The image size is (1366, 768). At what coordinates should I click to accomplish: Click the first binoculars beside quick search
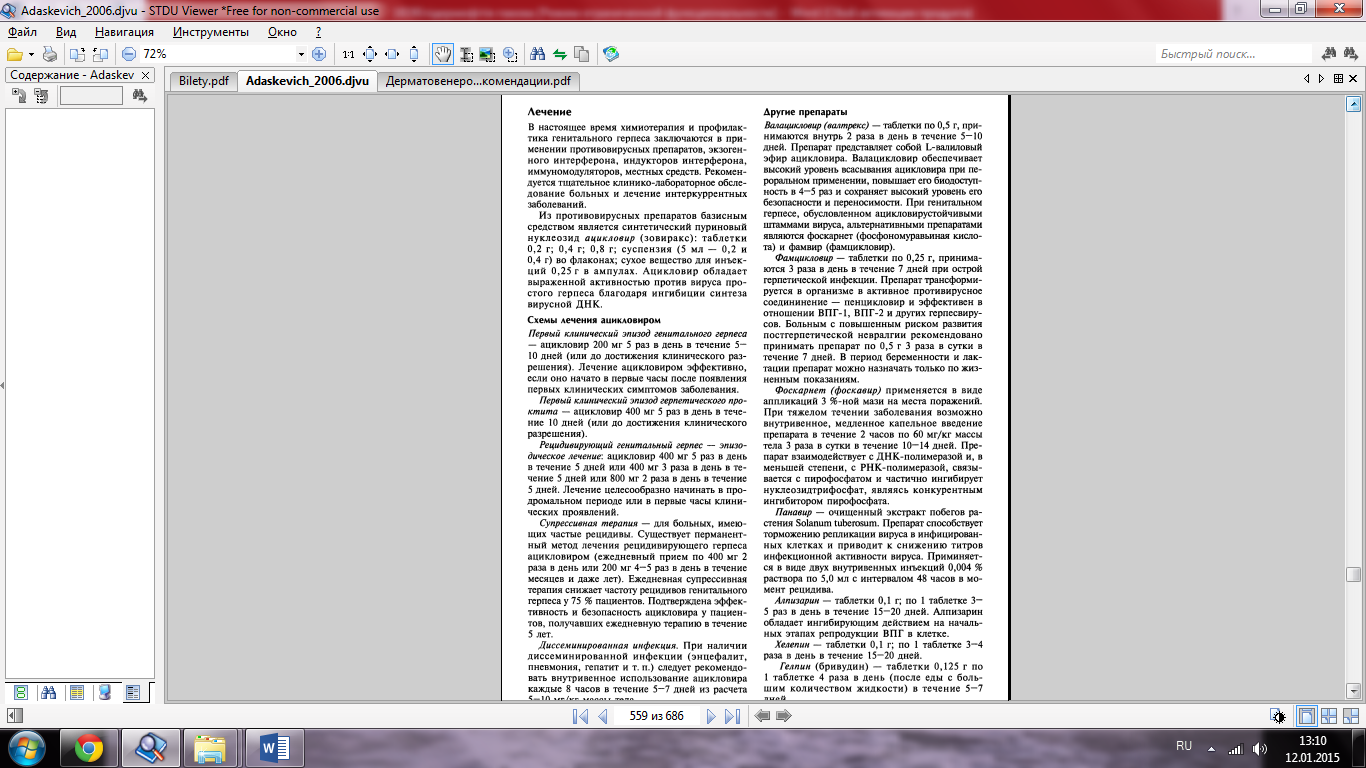click(x=1330, y=54)
